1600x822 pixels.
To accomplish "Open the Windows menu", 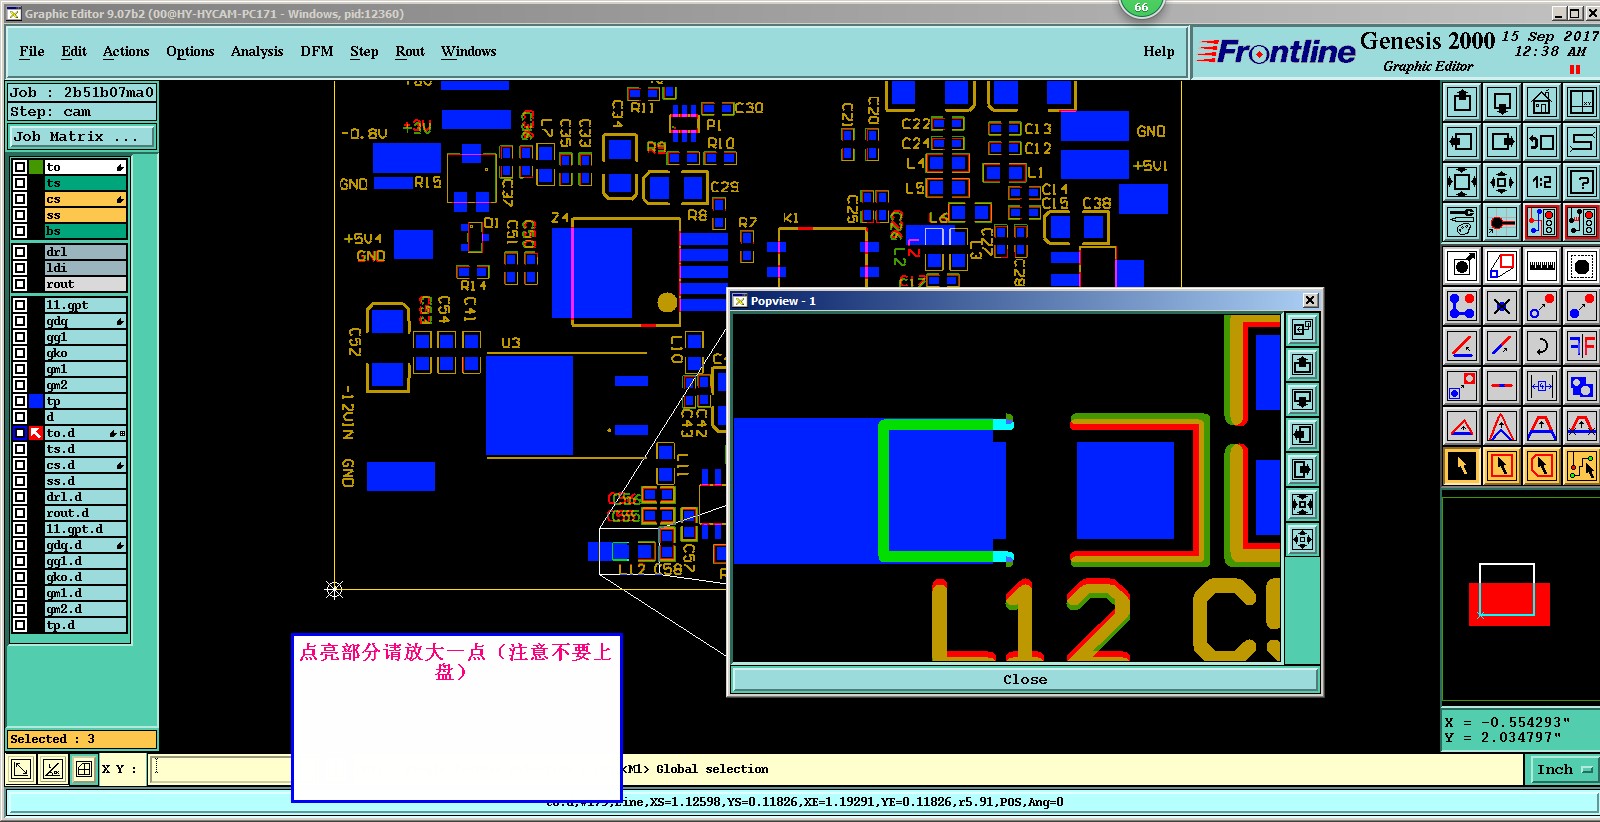I will pyautogui.click(x=469, y=51).
